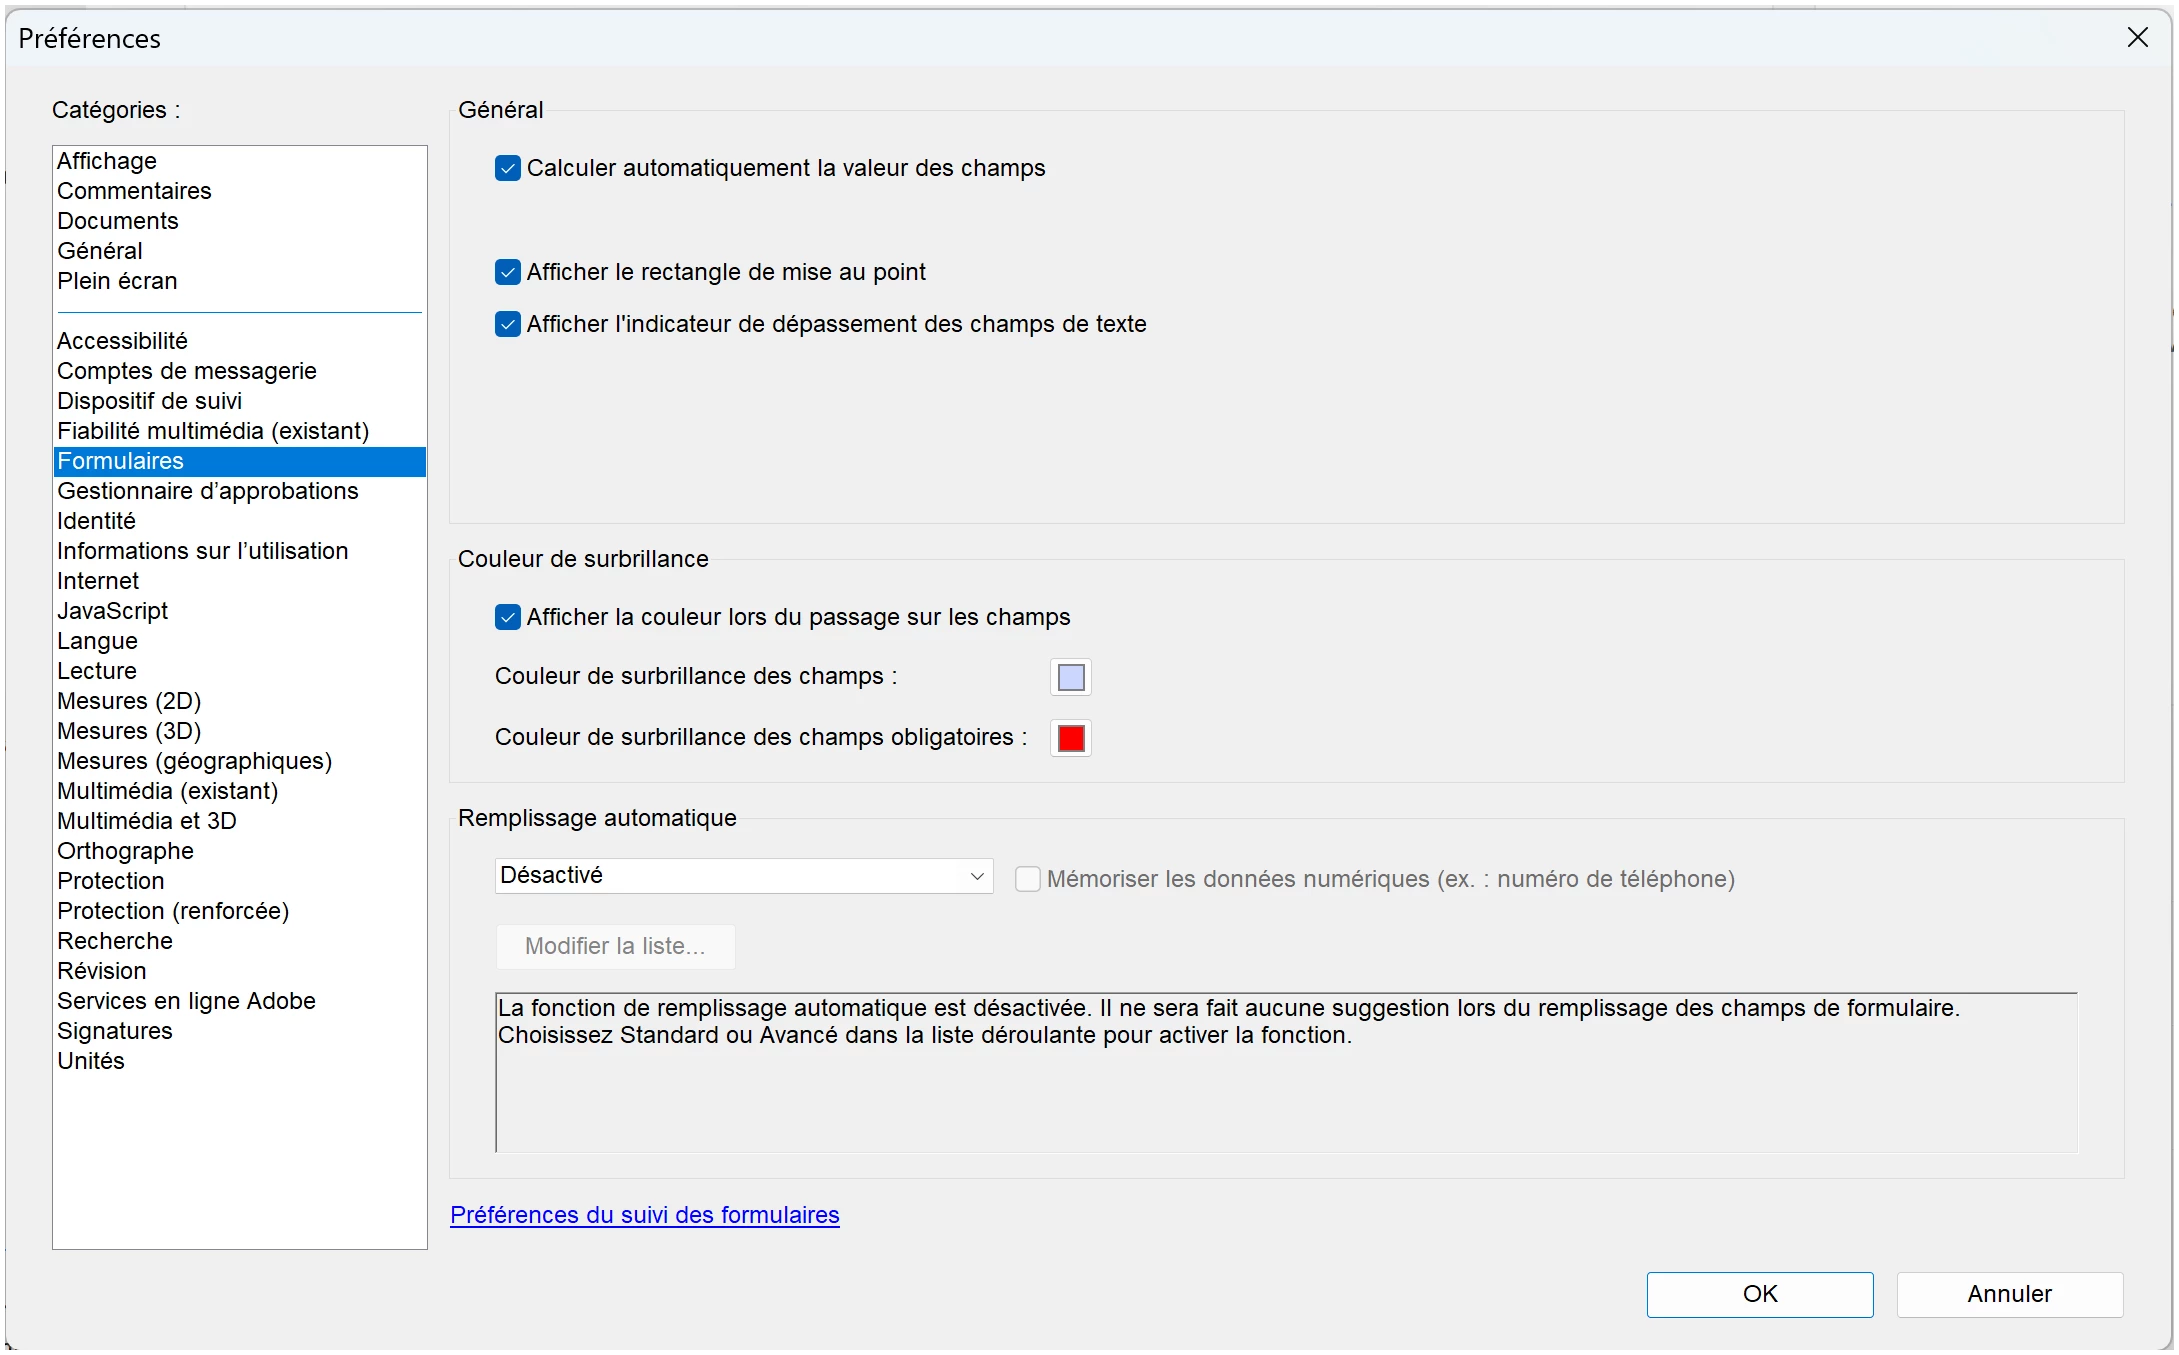Screen dimensions: 2179x1355
Task: Open the Gestionnaire d'approbations category
Action: coord(207,491)
